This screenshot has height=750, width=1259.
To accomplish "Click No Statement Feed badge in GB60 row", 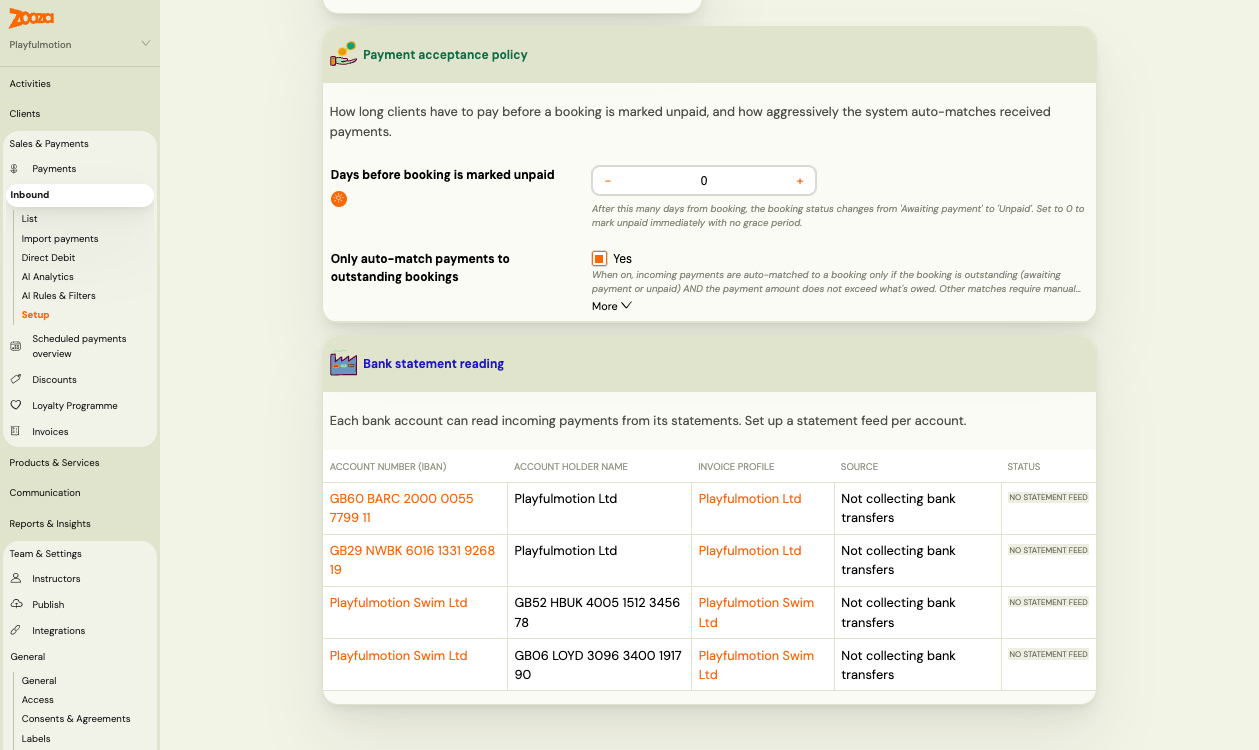I will (1048, 497).
